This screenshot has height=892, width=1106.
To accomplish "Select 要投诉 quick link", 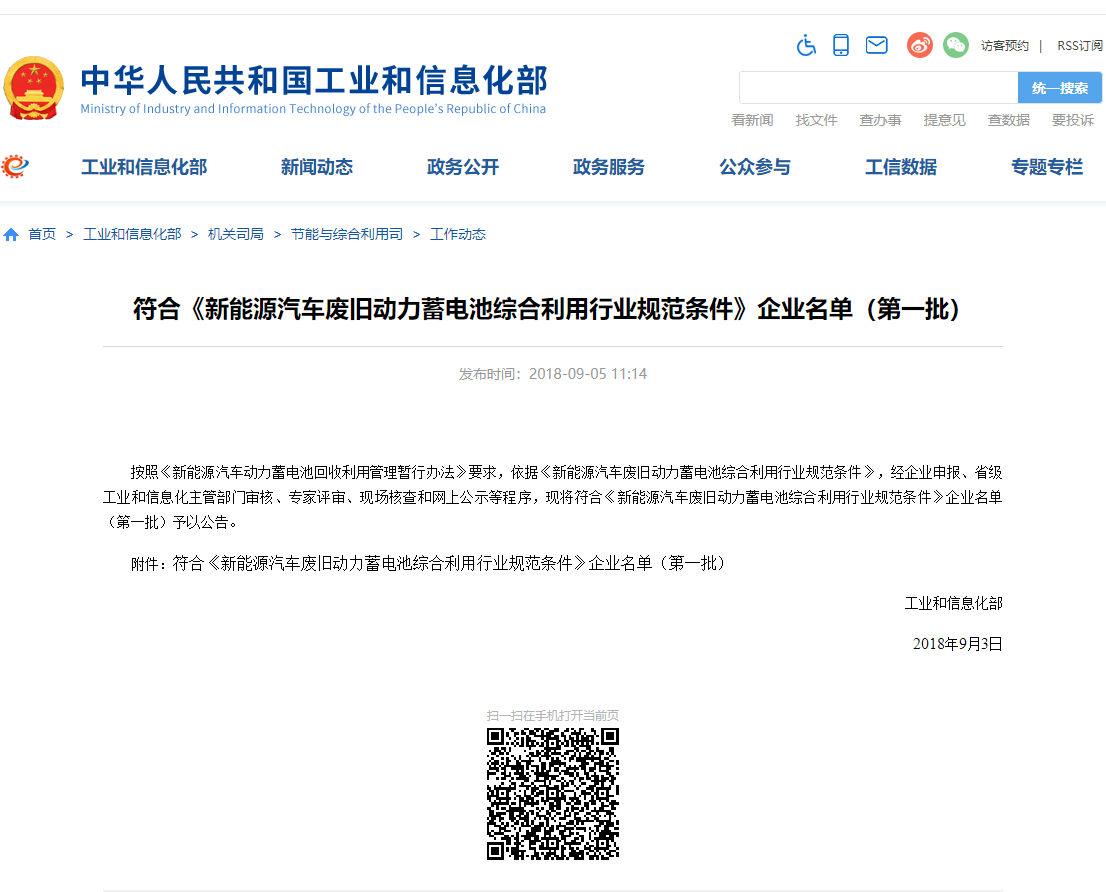I will [x=1073, y=120].
